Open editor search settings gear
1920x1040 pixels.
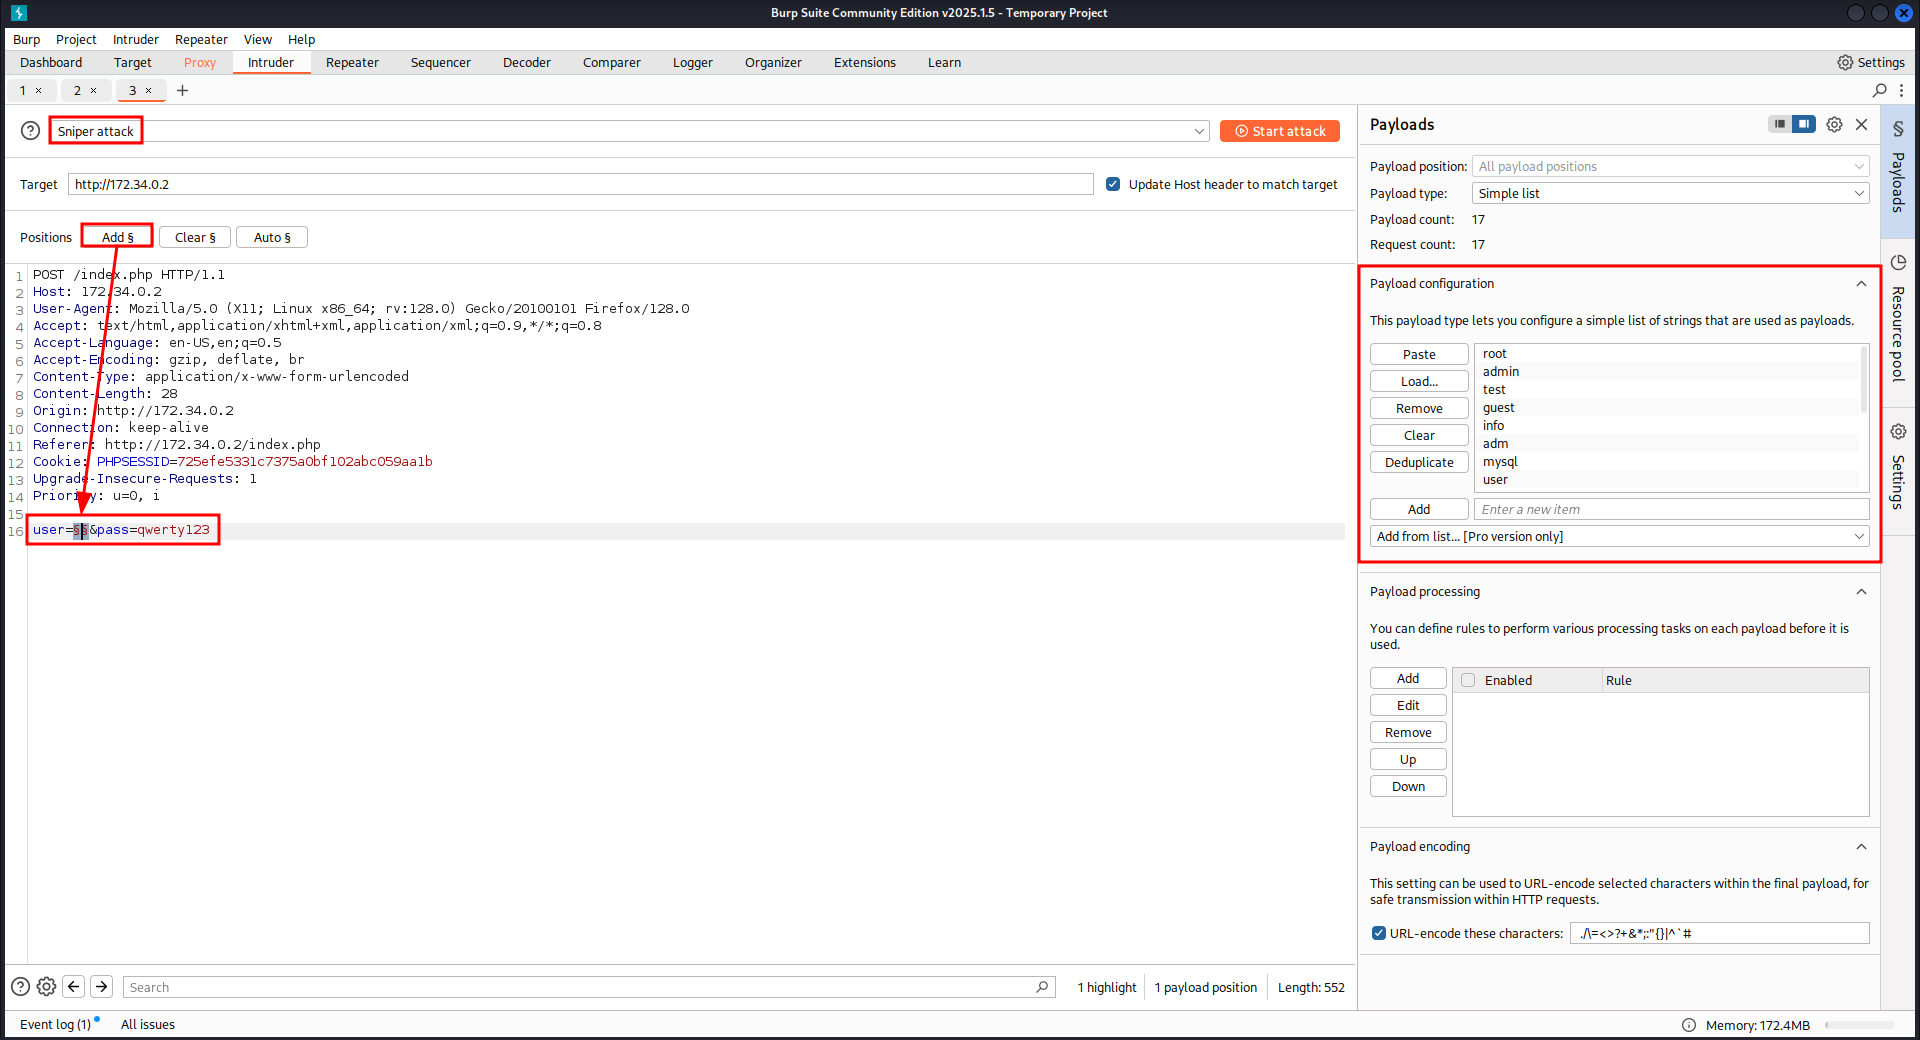point(46,987)
